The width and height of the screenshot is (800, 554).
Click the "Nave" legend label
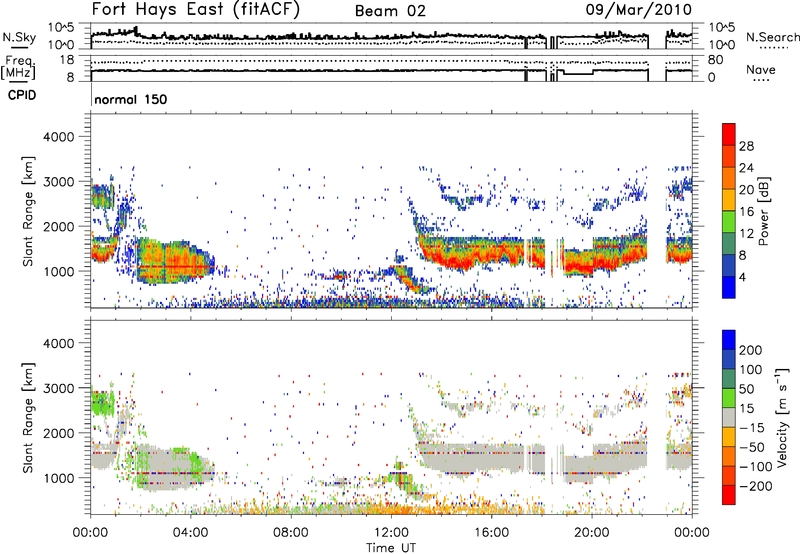click(761, 69)
